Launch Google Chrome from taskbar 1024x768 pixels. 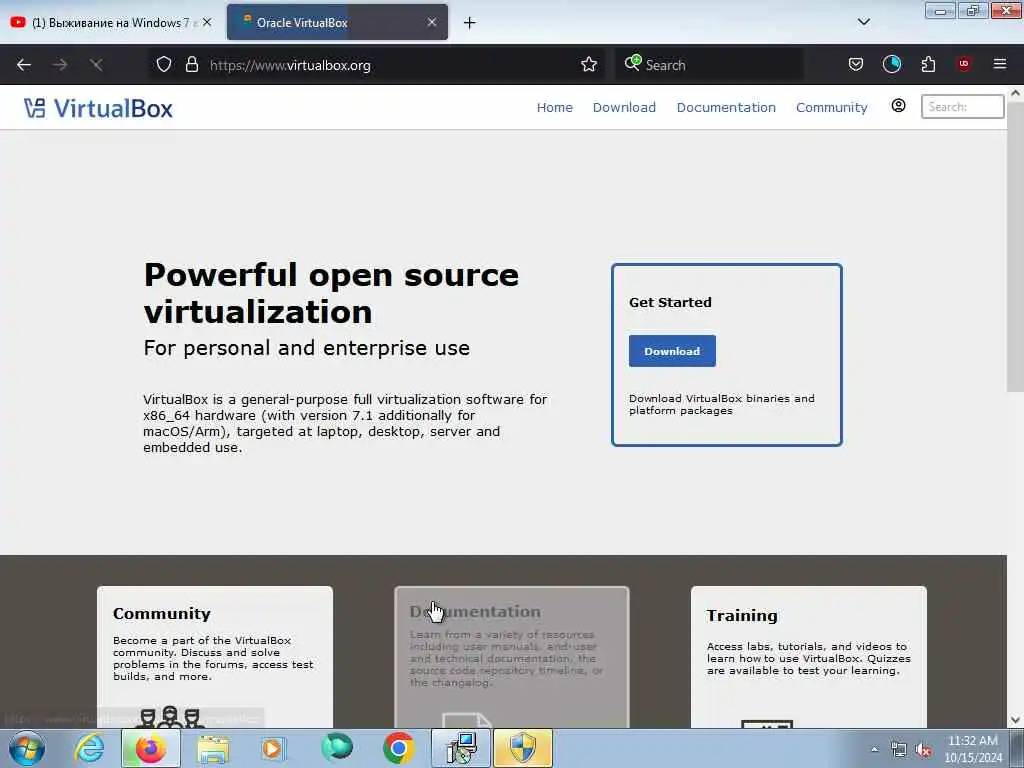coord(398,748)
